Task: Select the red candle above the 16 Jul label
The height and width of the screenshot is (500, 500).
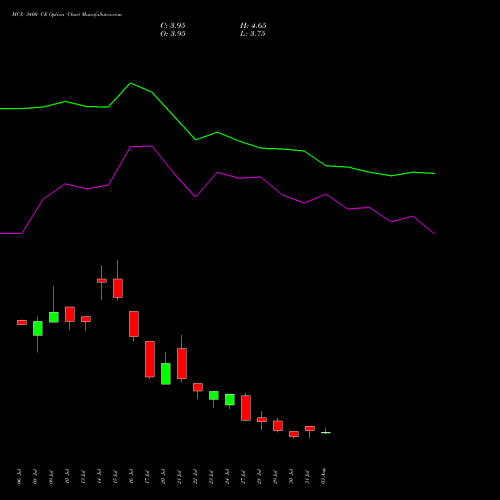Action: [x=134, y=324]
